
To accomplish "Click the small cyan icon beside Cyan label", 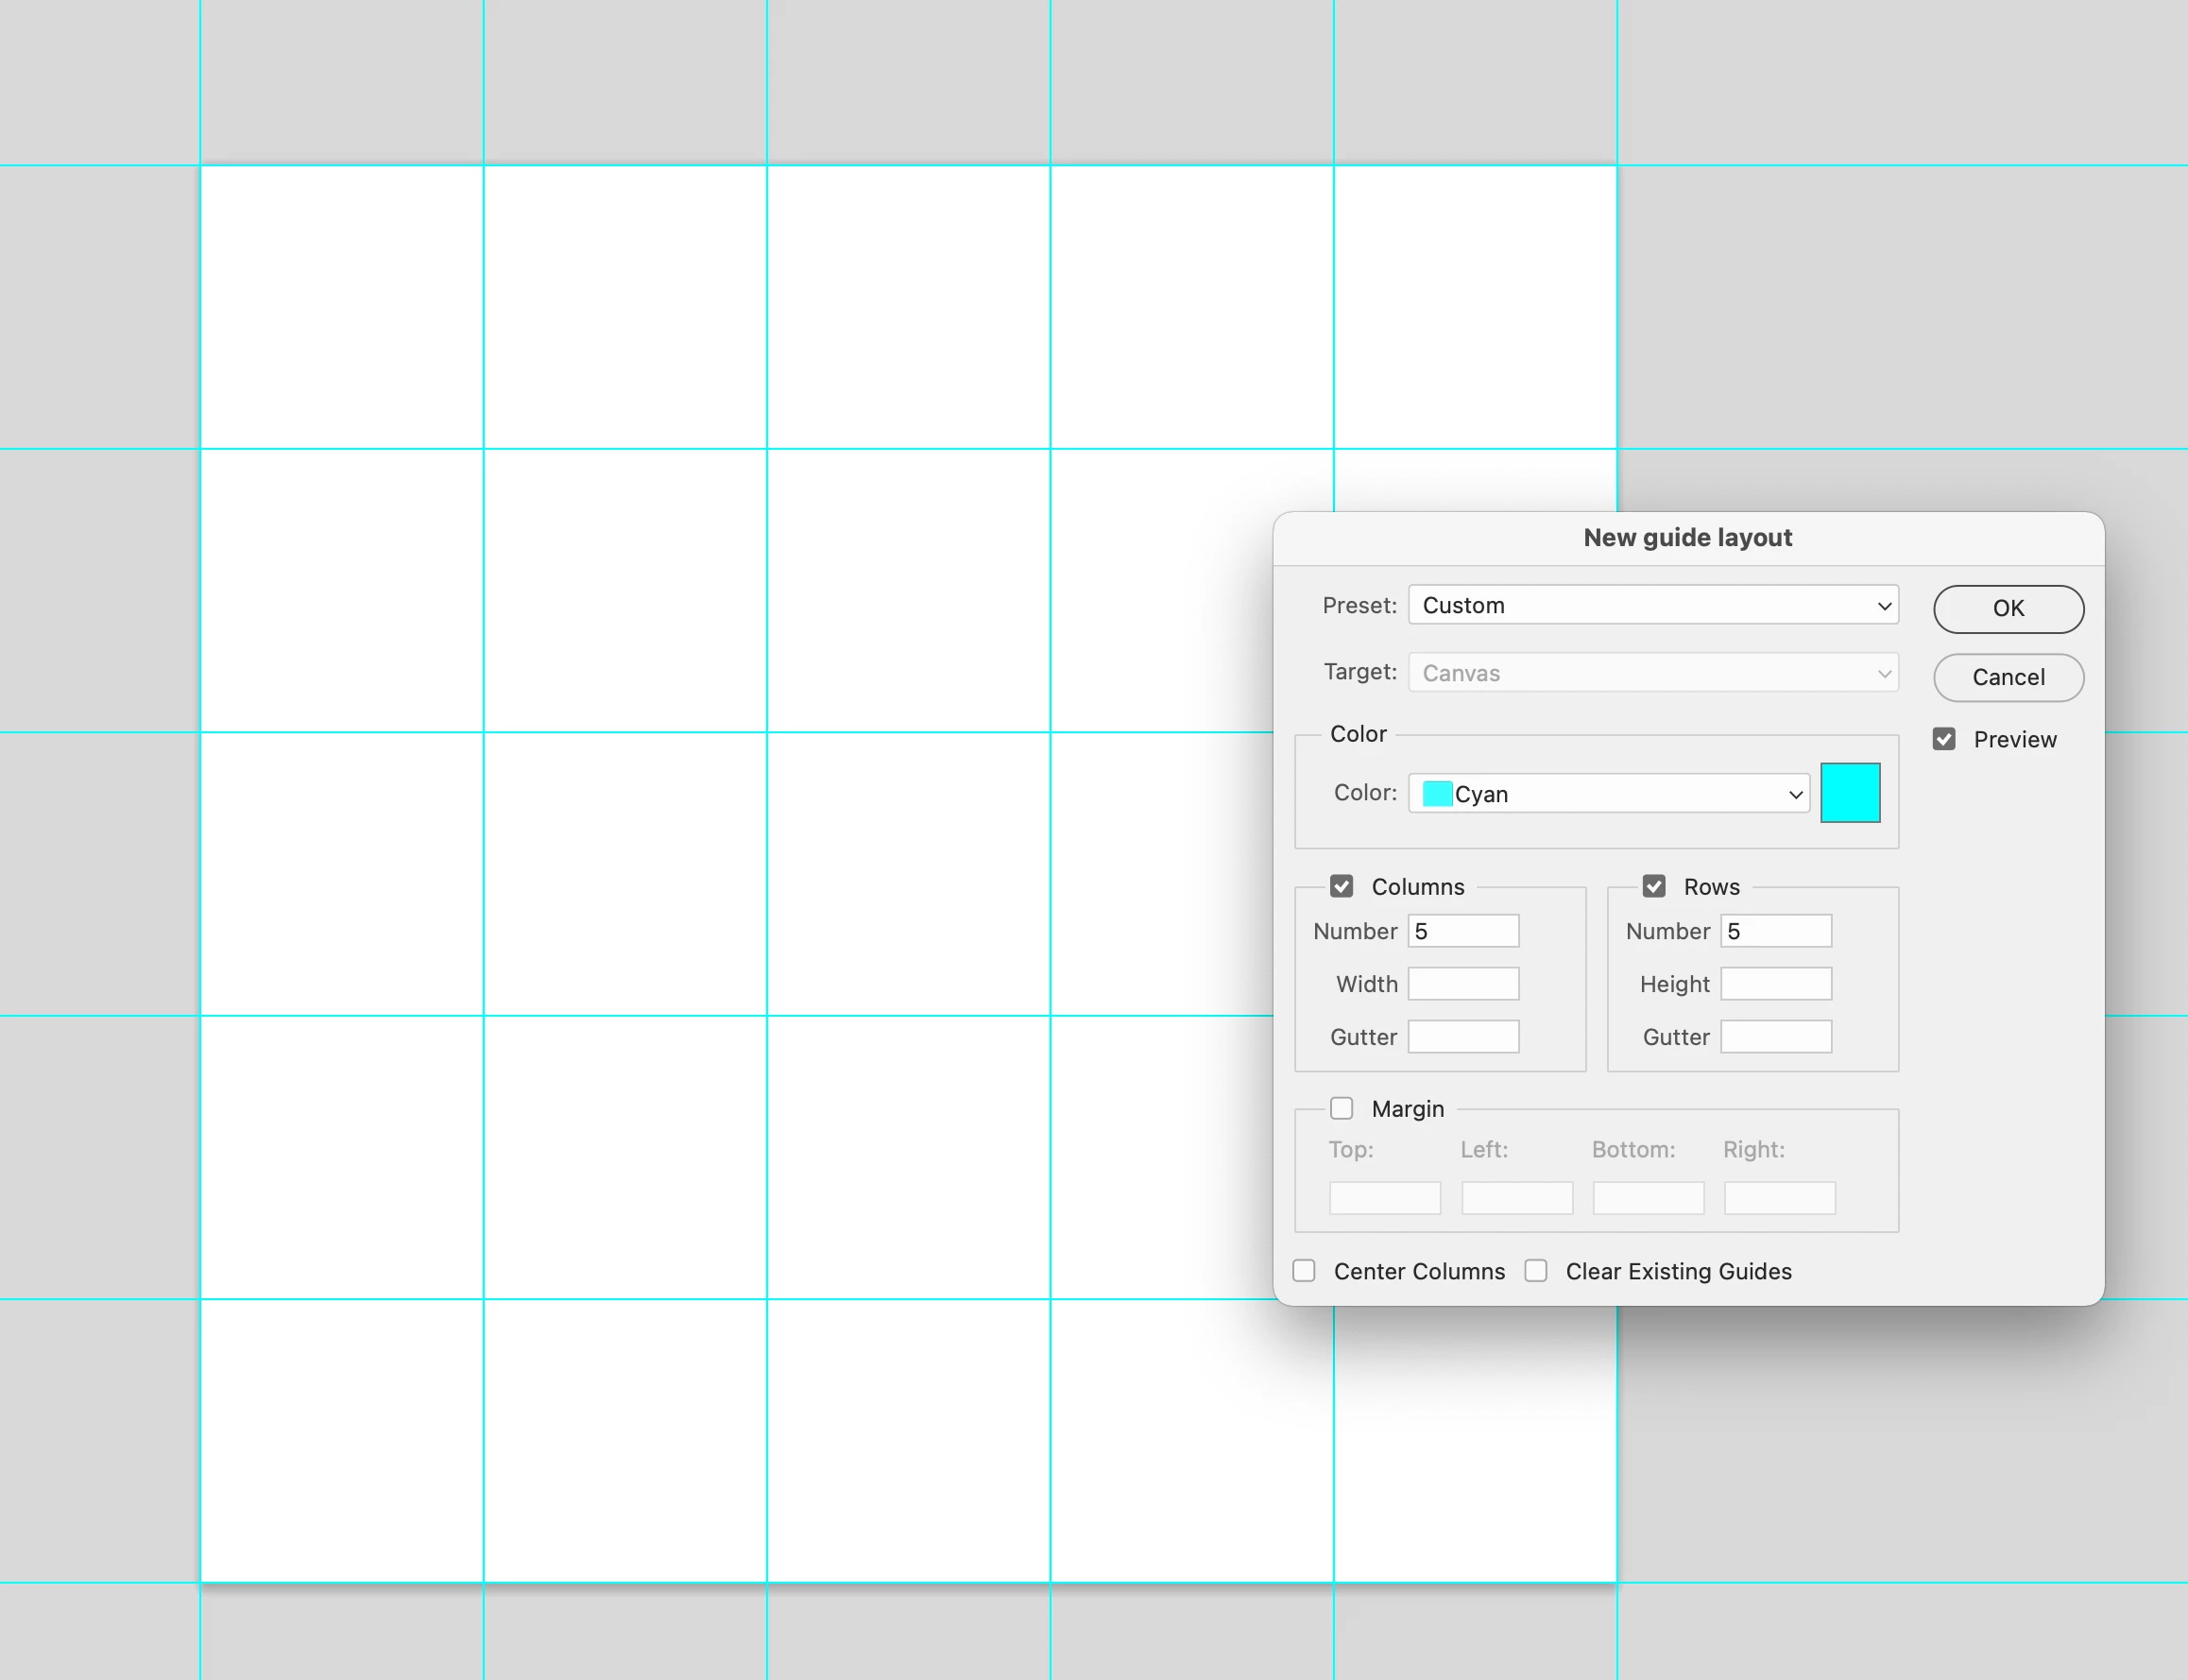I will pos(1437,794).
